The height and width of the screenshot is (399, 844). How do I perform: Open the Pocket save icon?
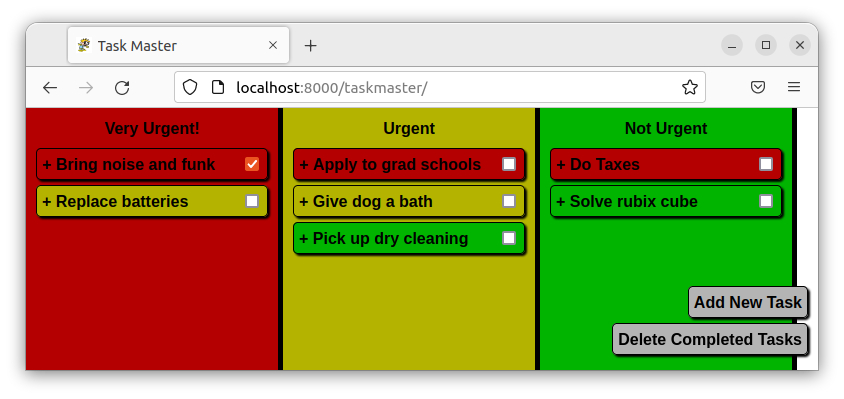pyautogui.click(x=758, y=87)
